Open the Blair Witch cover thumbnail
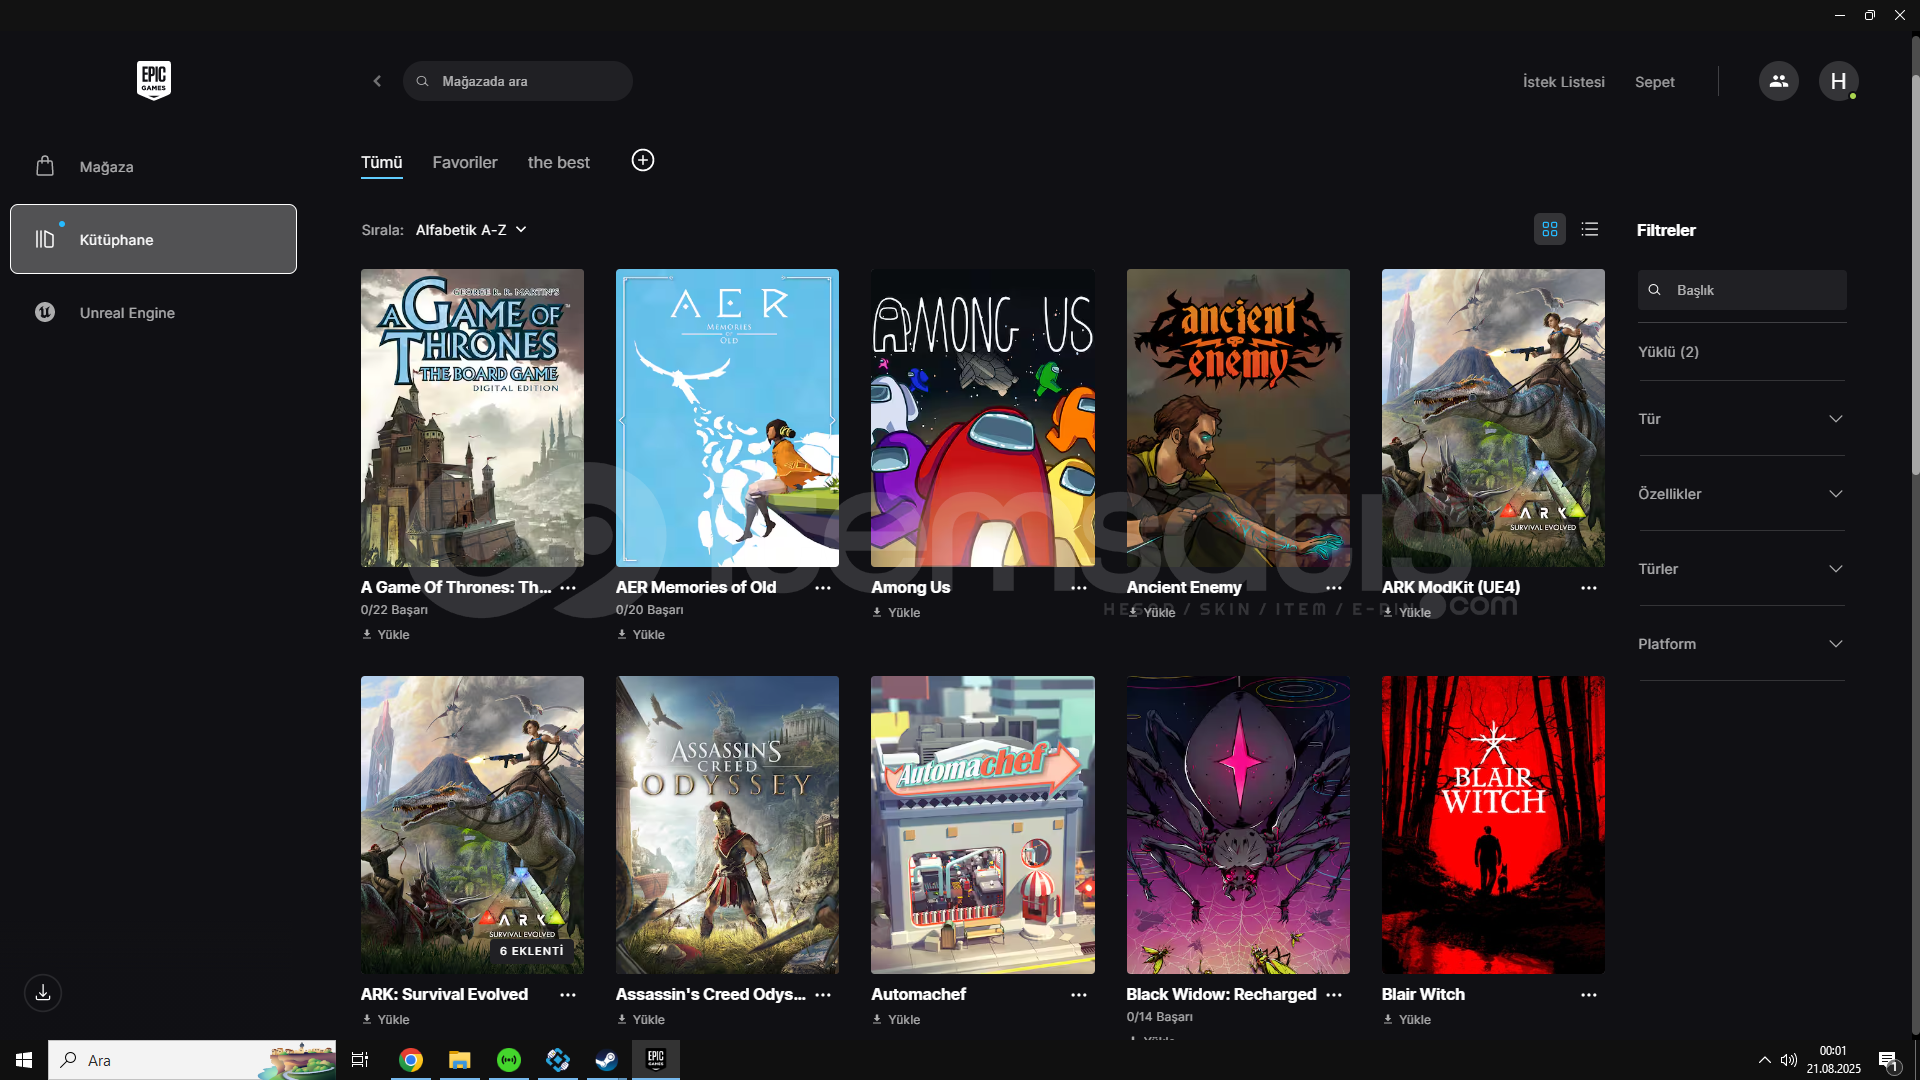The image size is (1920, 1080). [1493, 825]
